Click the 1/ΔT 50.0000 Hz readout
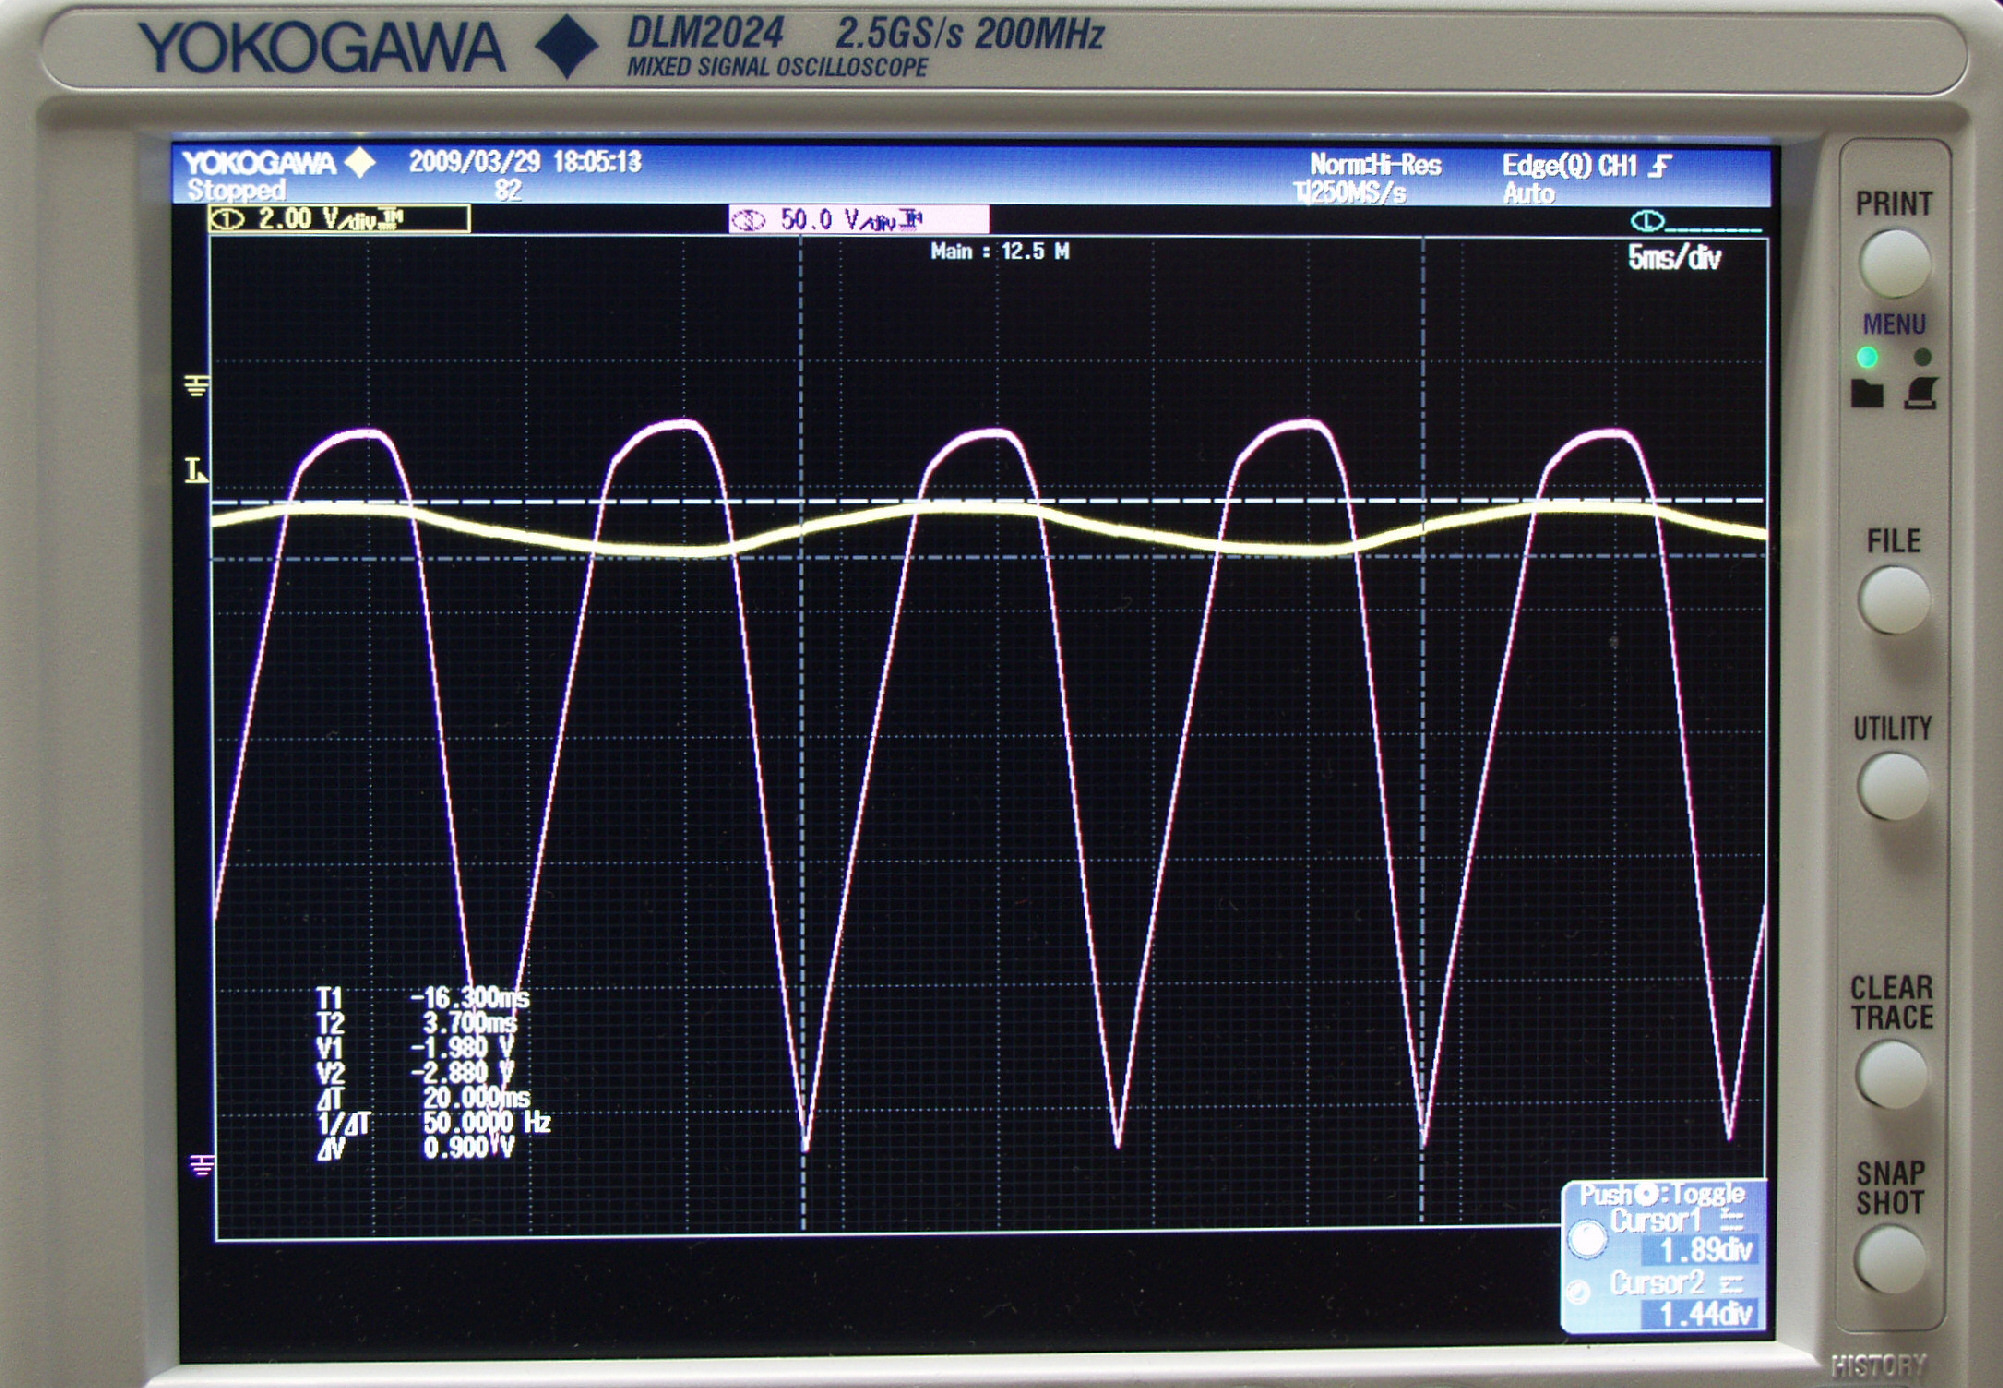This screenshot has width=2003, height=1388. [x=485, y=1122]
